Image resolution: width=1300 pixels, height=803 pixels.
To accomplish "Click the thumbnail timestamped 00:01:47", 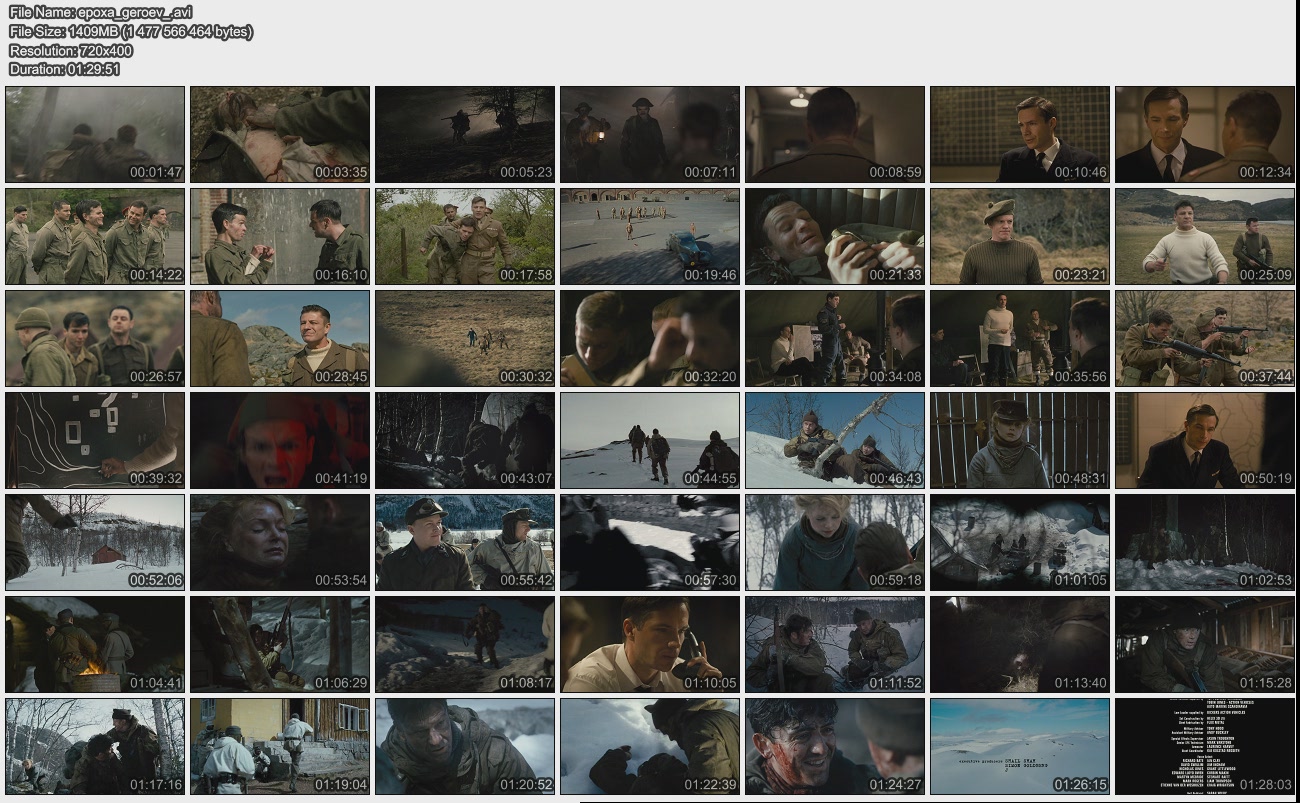I will click(x=95, y=134).
